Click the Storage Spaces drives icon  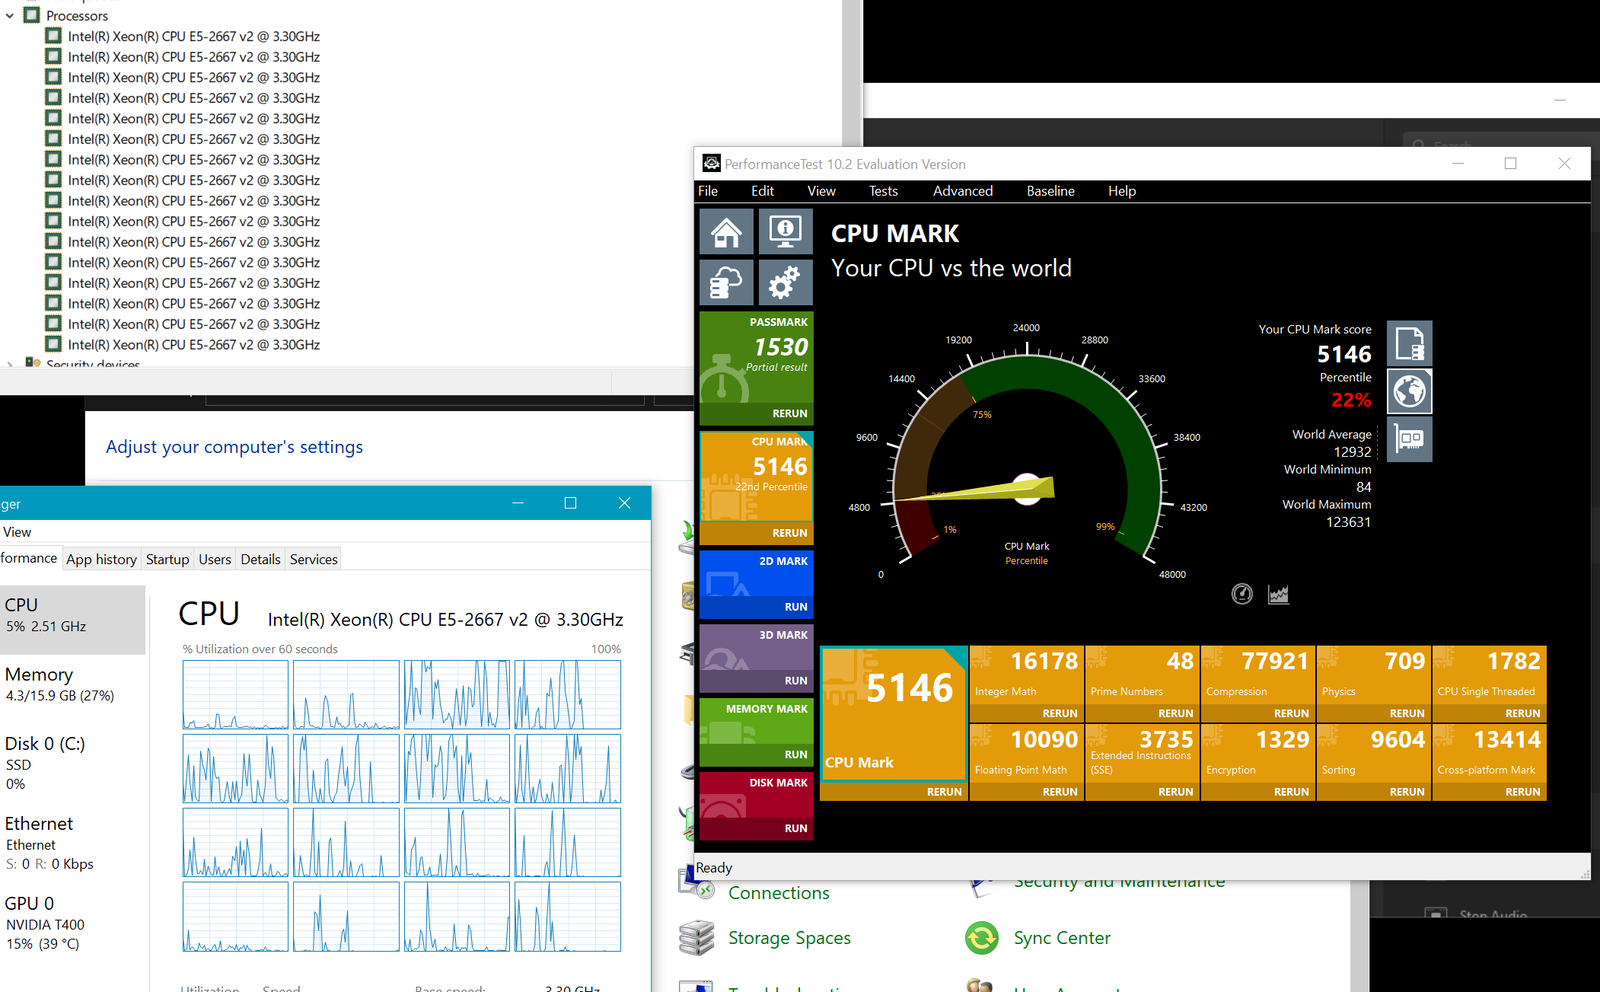coord(696,938)
